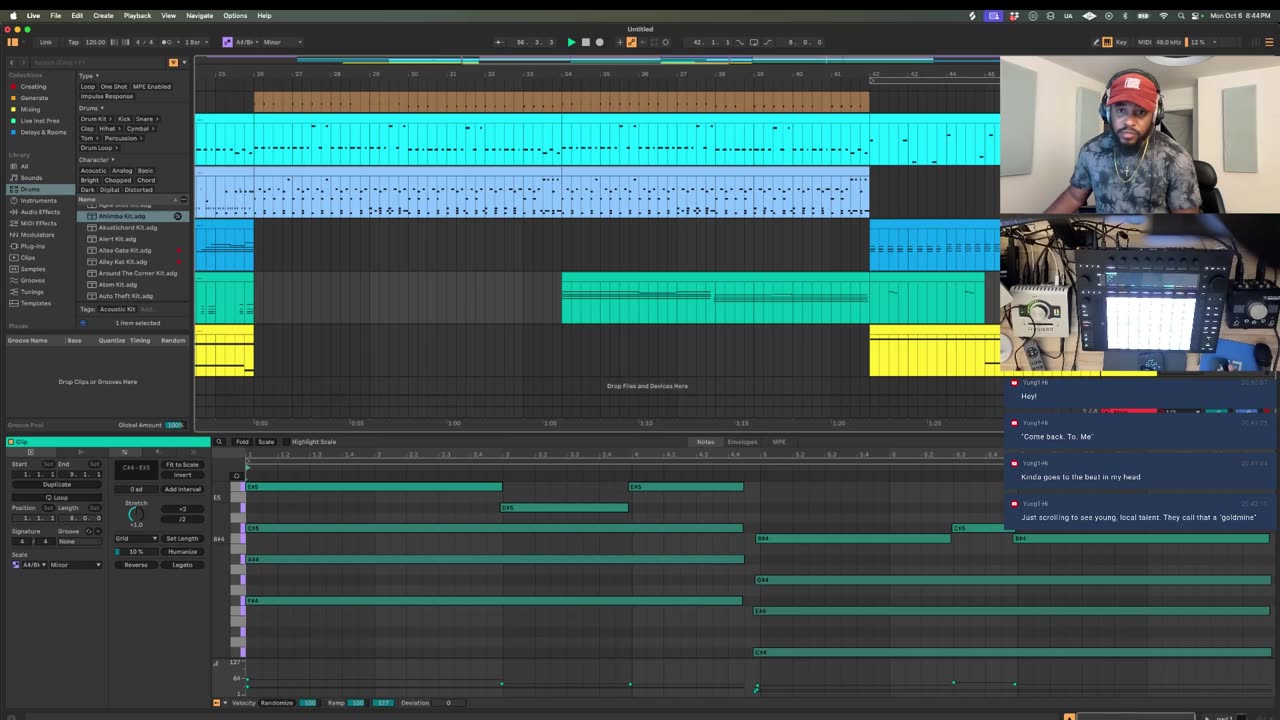Click the Humanize amount 10 % slider
Image resolution: width=1280 pixels, height=720 pixels.
tap(135, 552)
